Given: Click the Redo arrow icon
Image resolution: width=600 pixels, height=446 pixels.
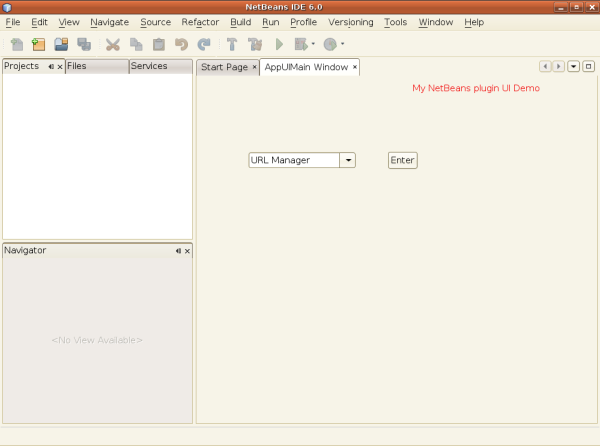Looking at the screenshot, I should tap(204, 44).
